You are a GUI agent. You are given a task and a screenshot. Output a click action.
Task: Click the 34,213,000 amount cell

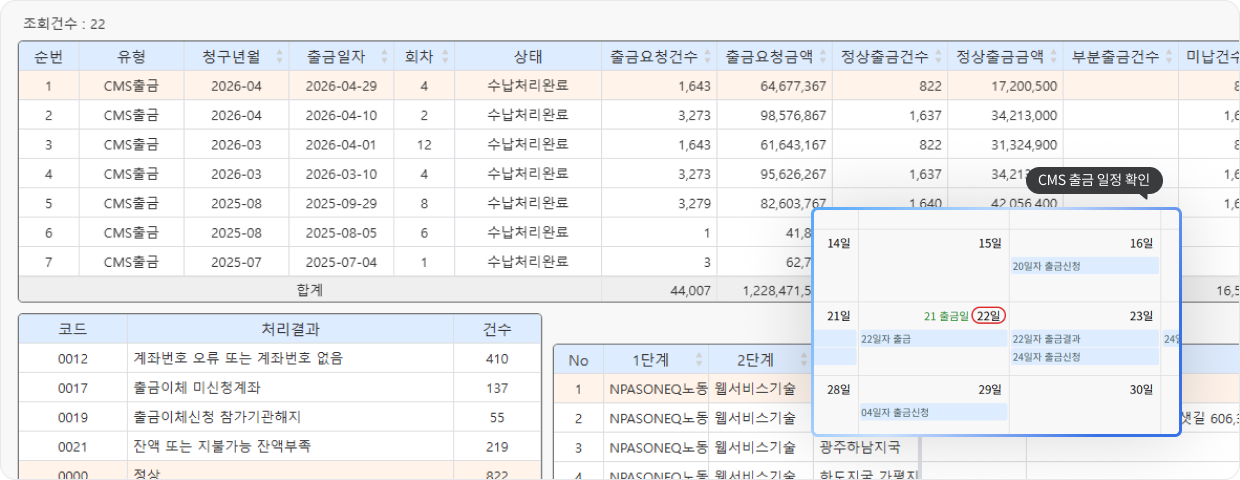(1005, 115)
